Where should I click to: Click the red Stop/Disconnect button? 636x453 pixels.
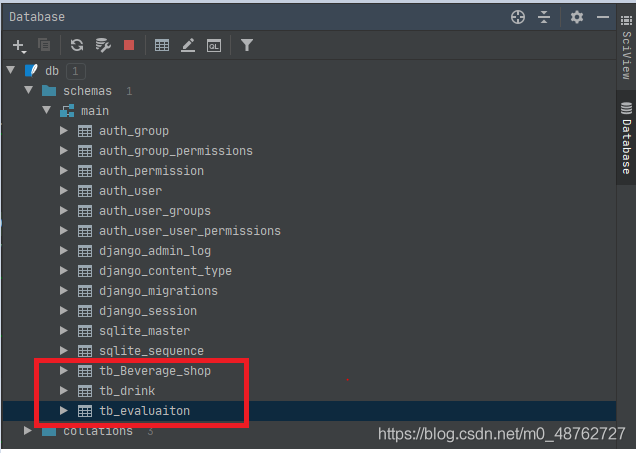[129, 45]
